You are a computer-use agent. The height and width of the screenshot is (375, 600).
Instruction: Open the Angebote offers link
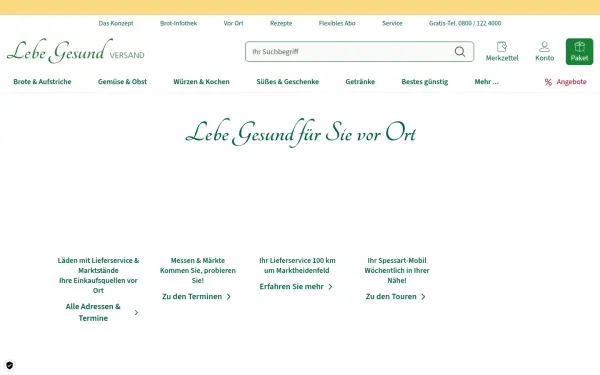(x=571, y=82)
